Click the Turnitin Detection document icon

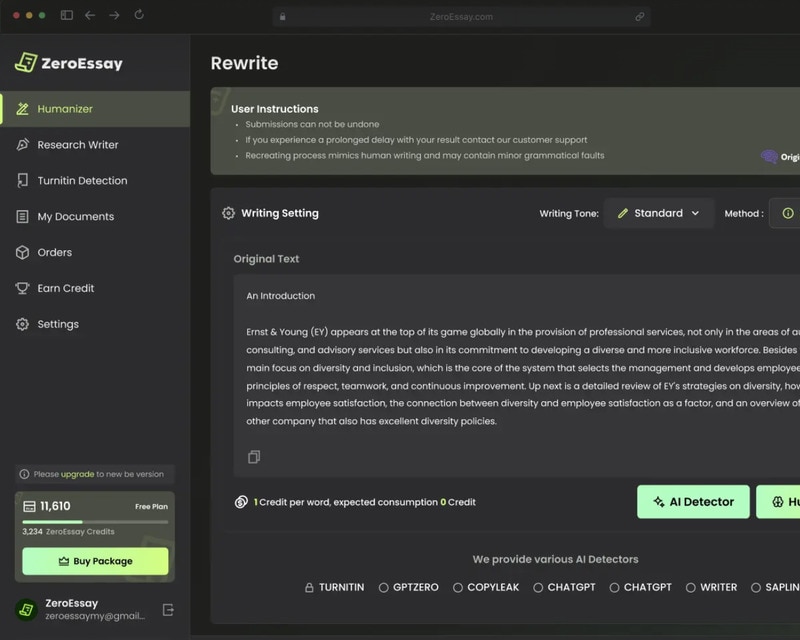tap(23, 181)
